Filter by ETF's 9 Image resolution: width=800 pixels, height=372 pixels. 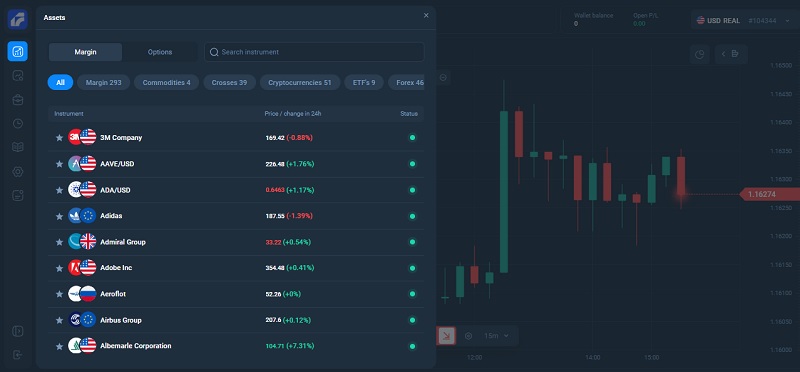tap(364, 82)
